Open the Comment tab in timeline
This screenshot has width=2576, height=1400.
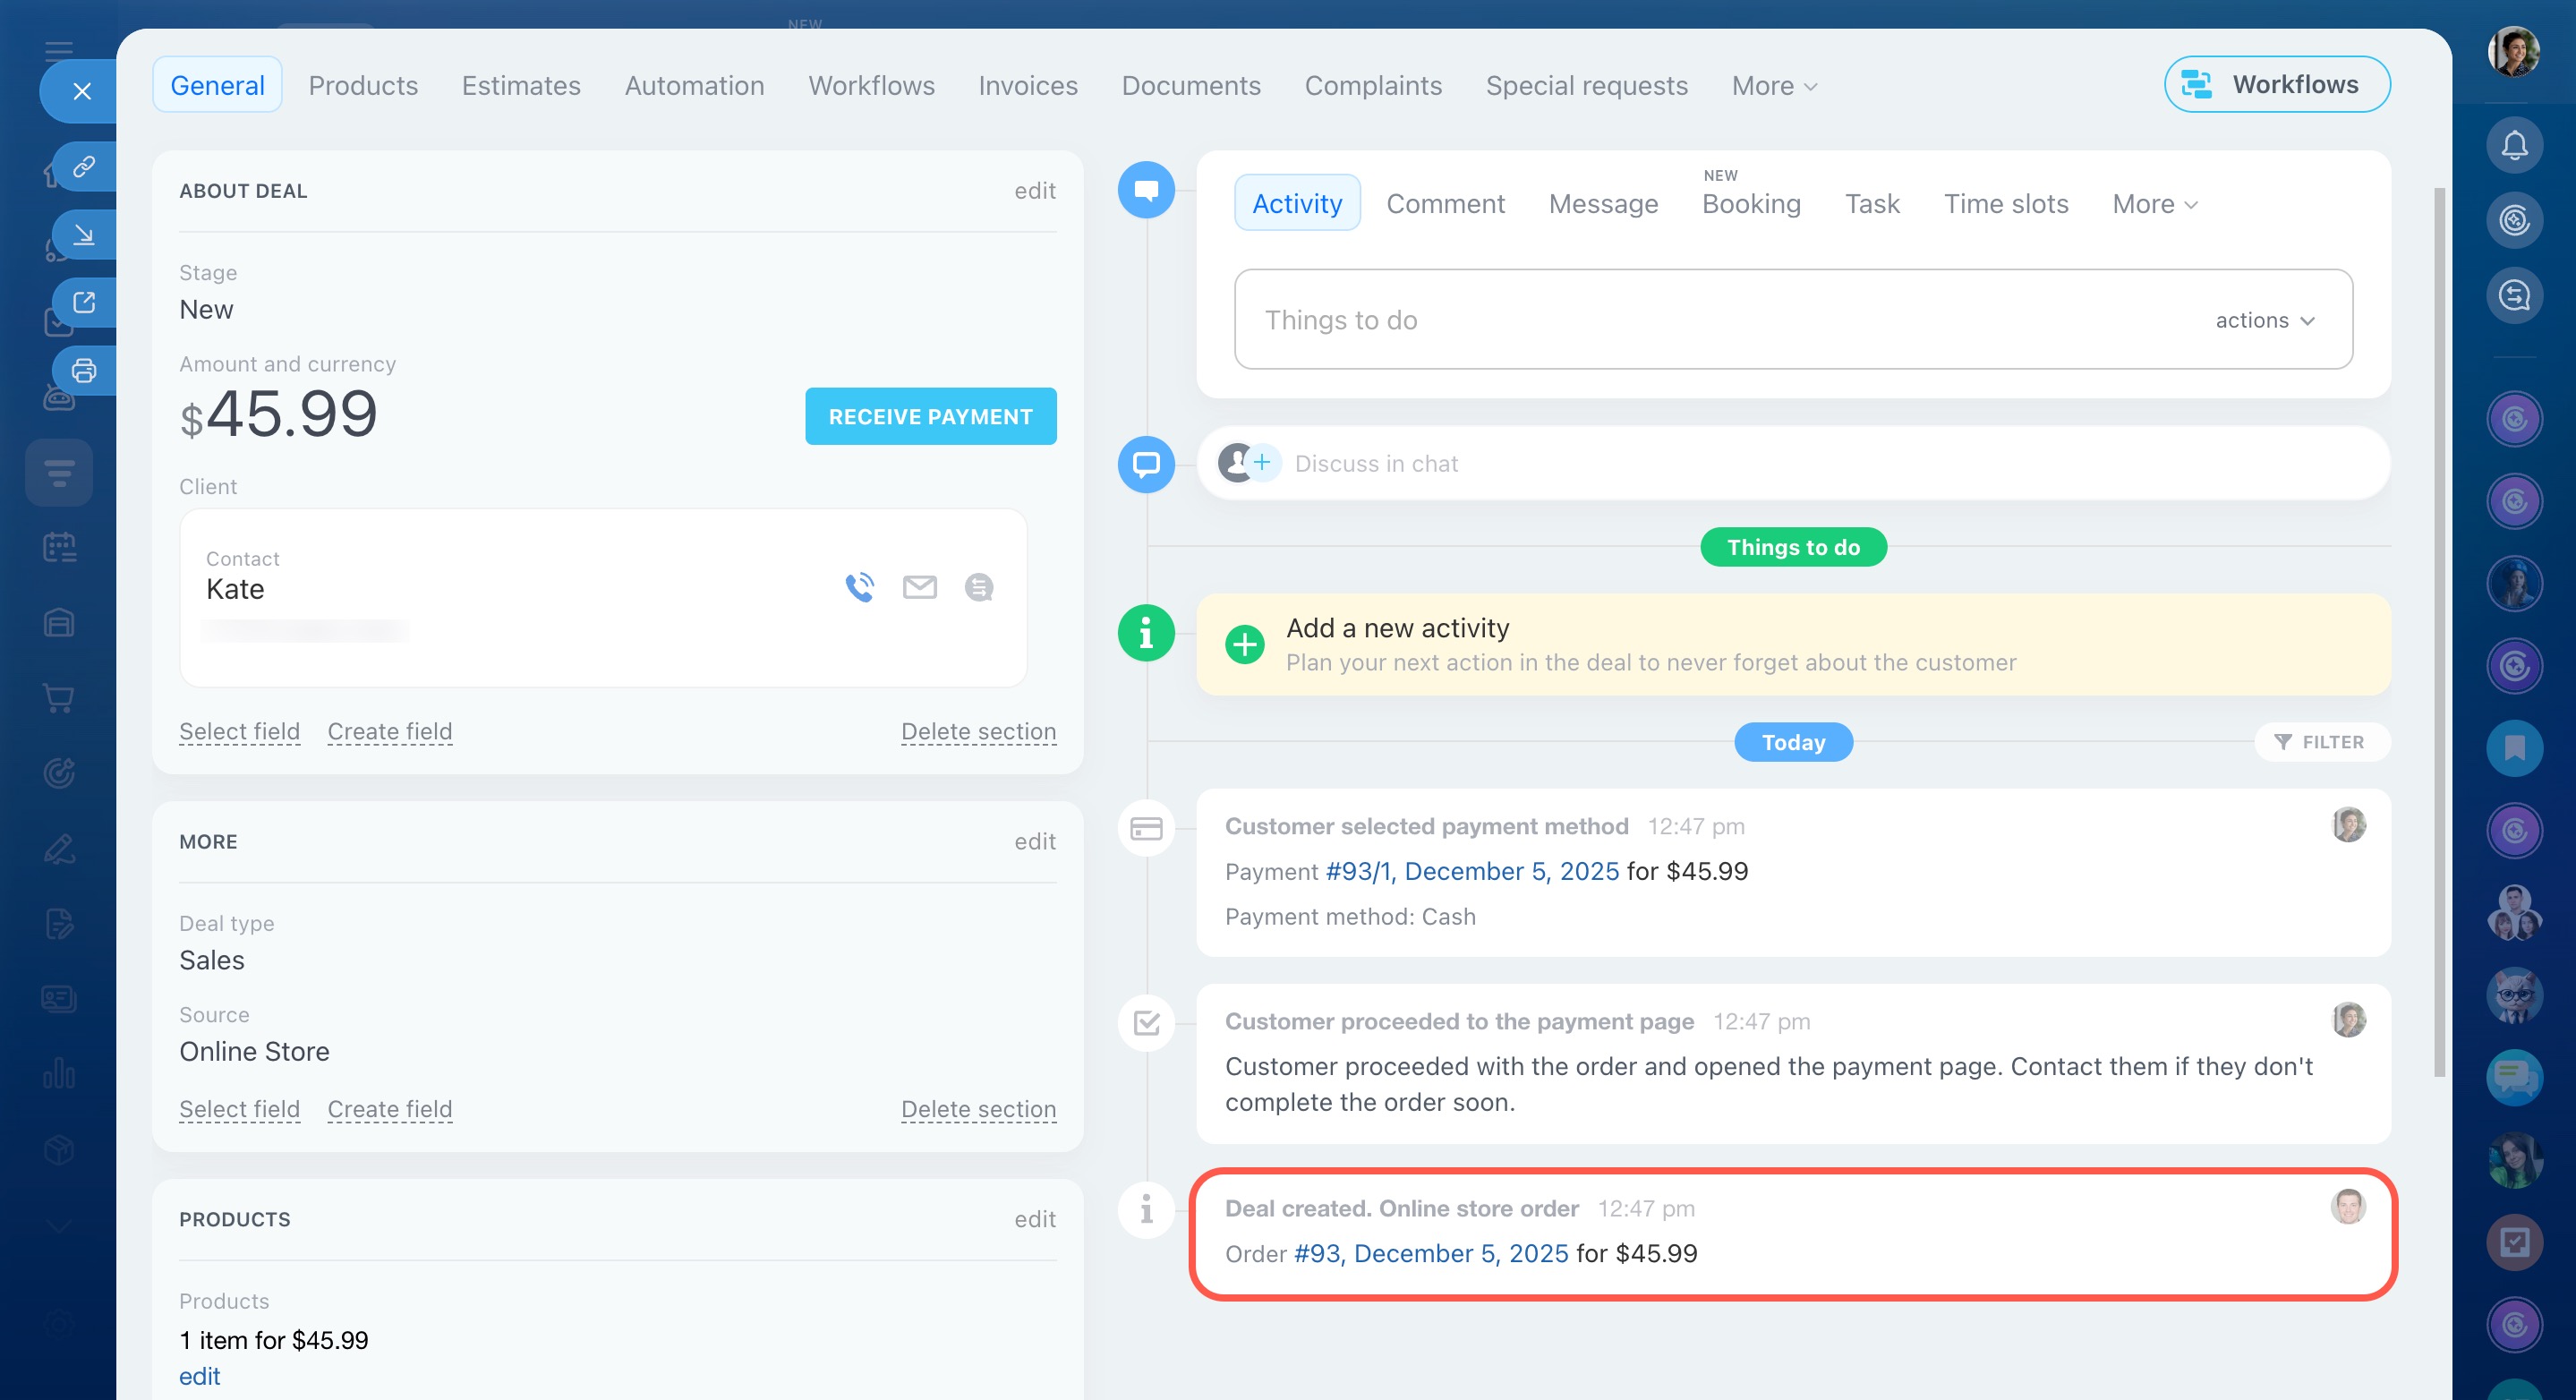point(1444,204)
